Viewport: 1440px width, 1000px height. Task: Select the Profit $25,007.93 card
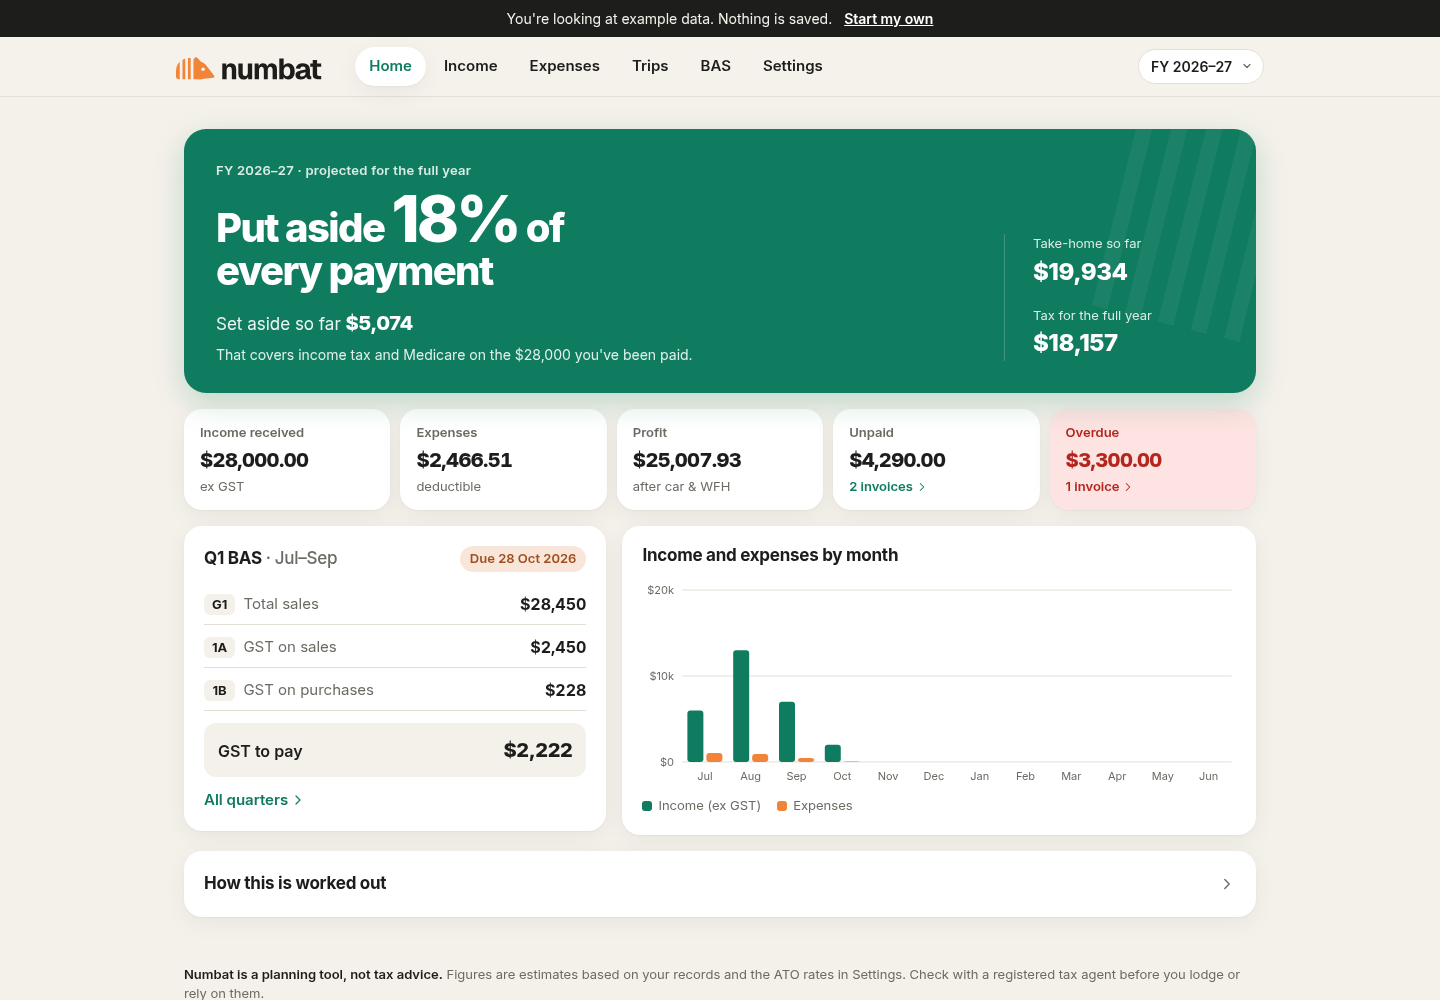pyautogui.click(x=720, y=460)
